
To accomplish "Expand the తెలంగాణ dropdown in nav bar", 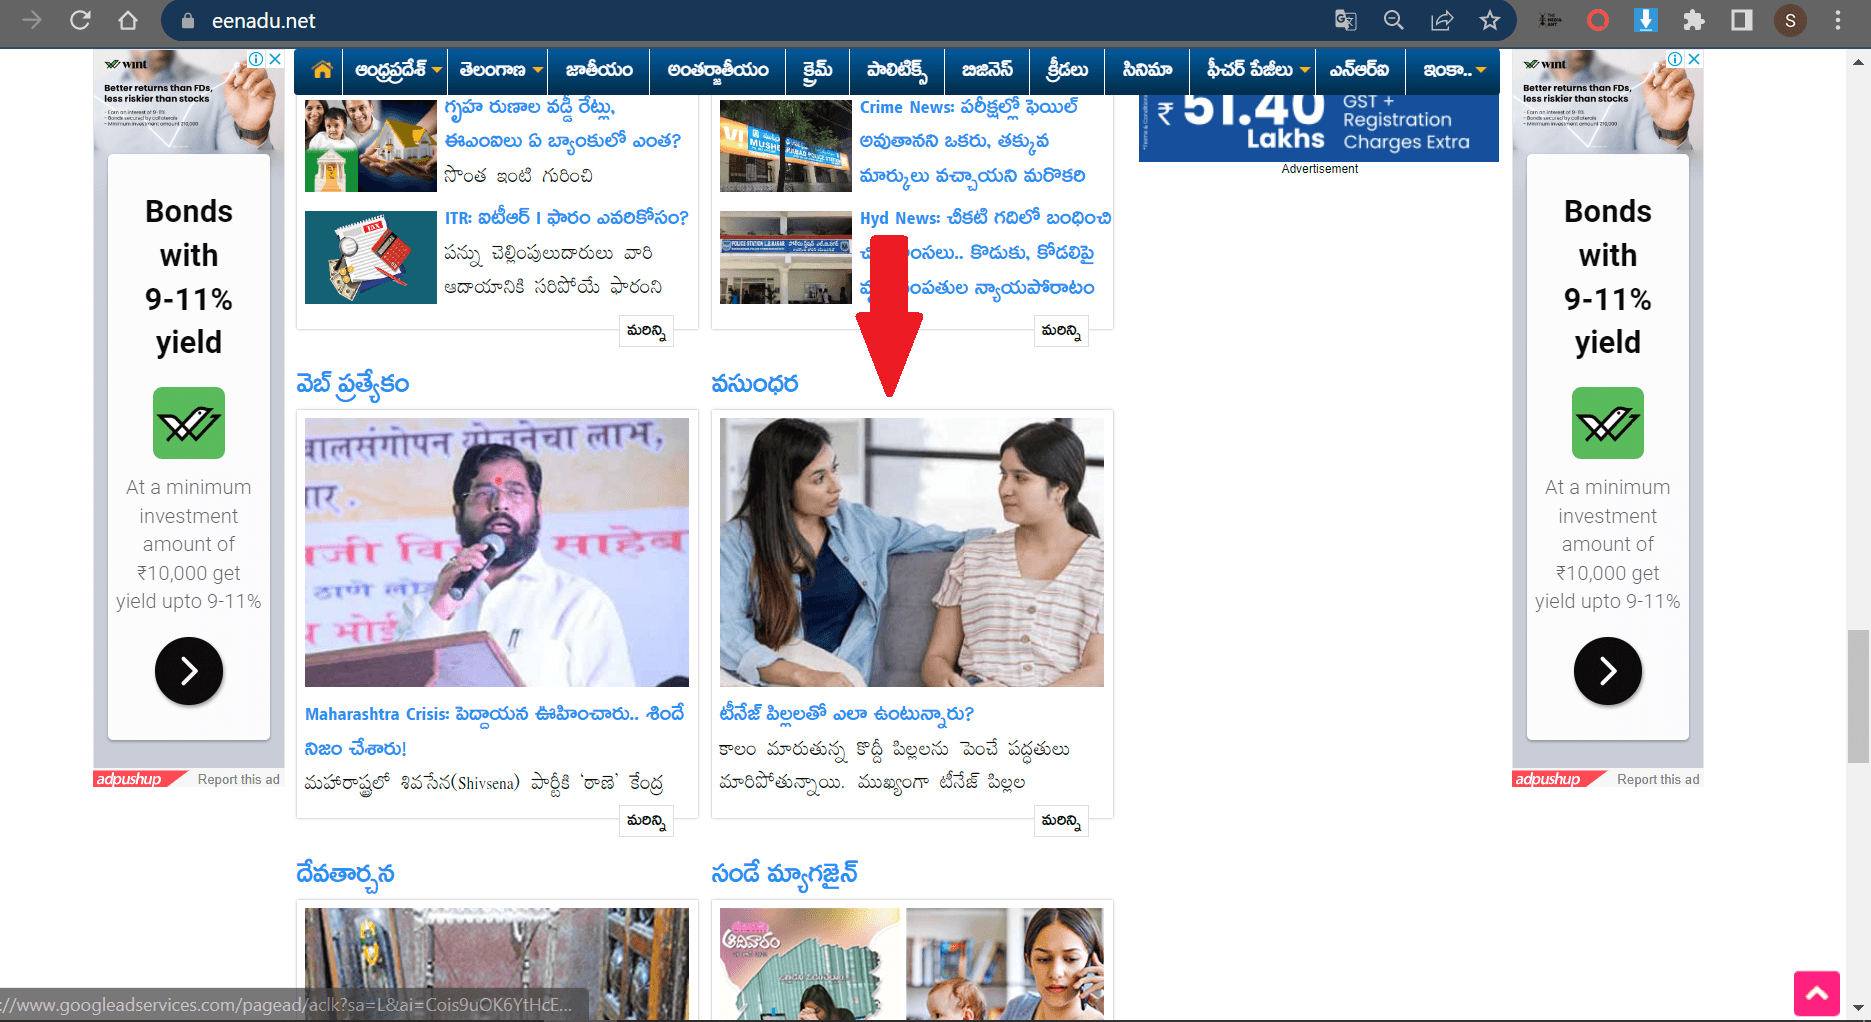I will point(538,70).
